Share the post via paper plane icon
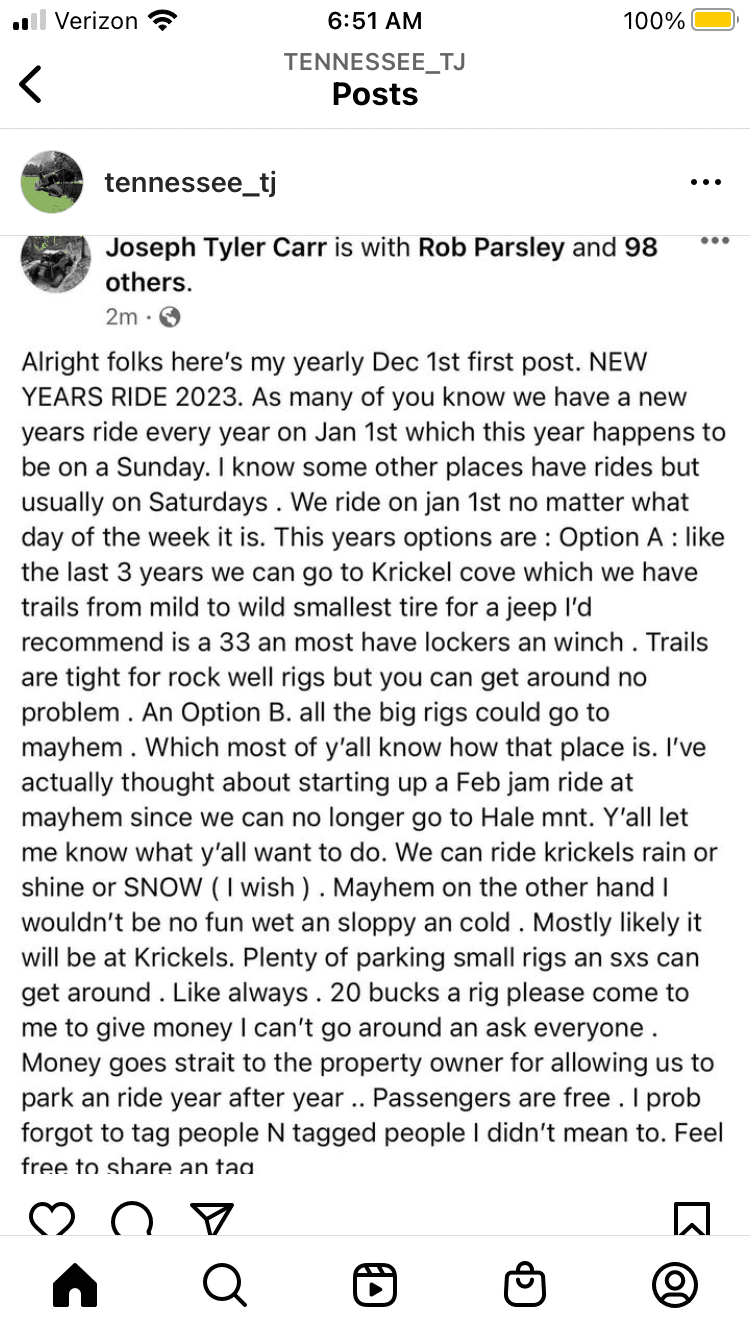The image size is (750, 1334). pyautogui.click(x=211, y=1219)
